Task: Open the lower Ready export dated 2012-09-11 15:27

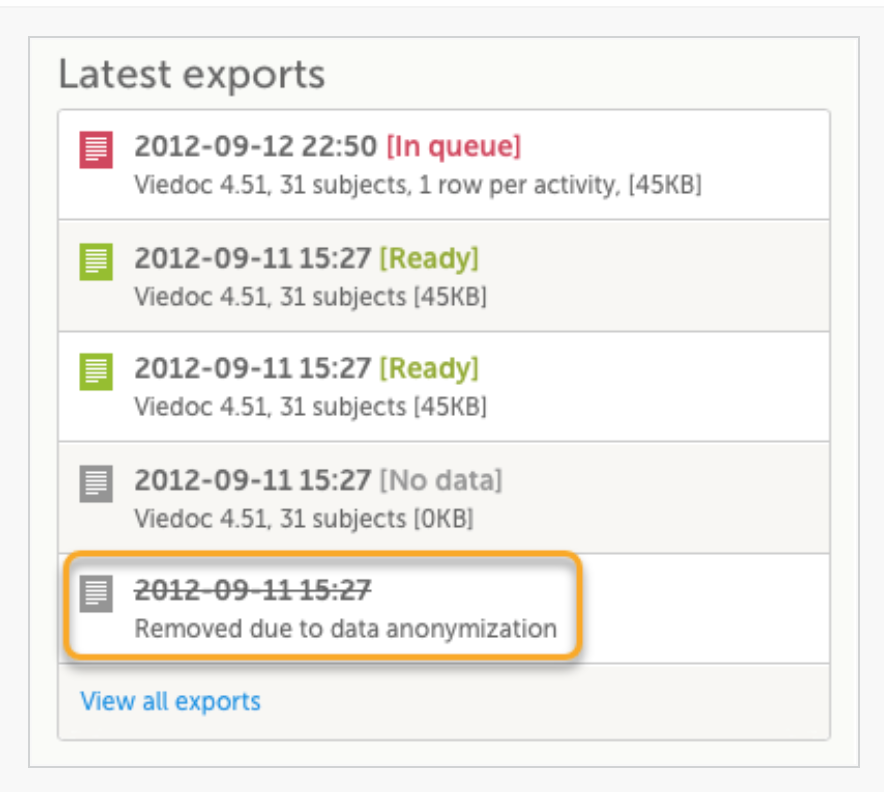Action: point(253,369)
